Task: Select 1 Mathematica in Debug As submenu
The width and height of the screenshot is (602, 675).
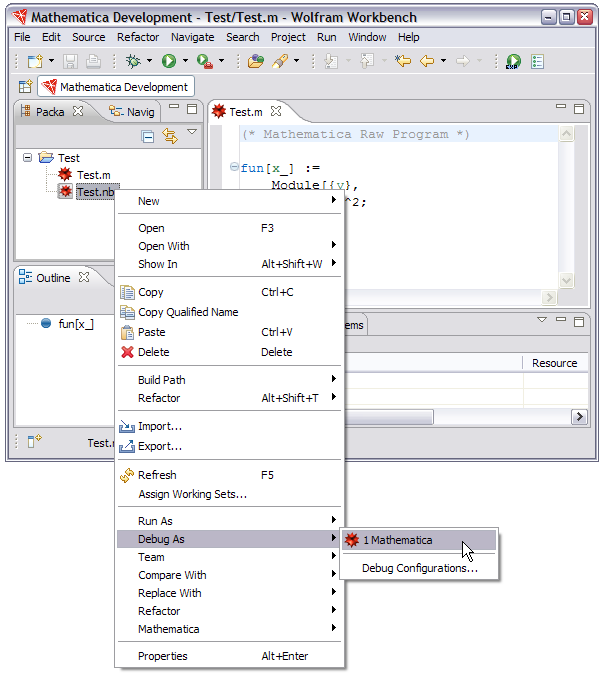Action: [419, 540]
